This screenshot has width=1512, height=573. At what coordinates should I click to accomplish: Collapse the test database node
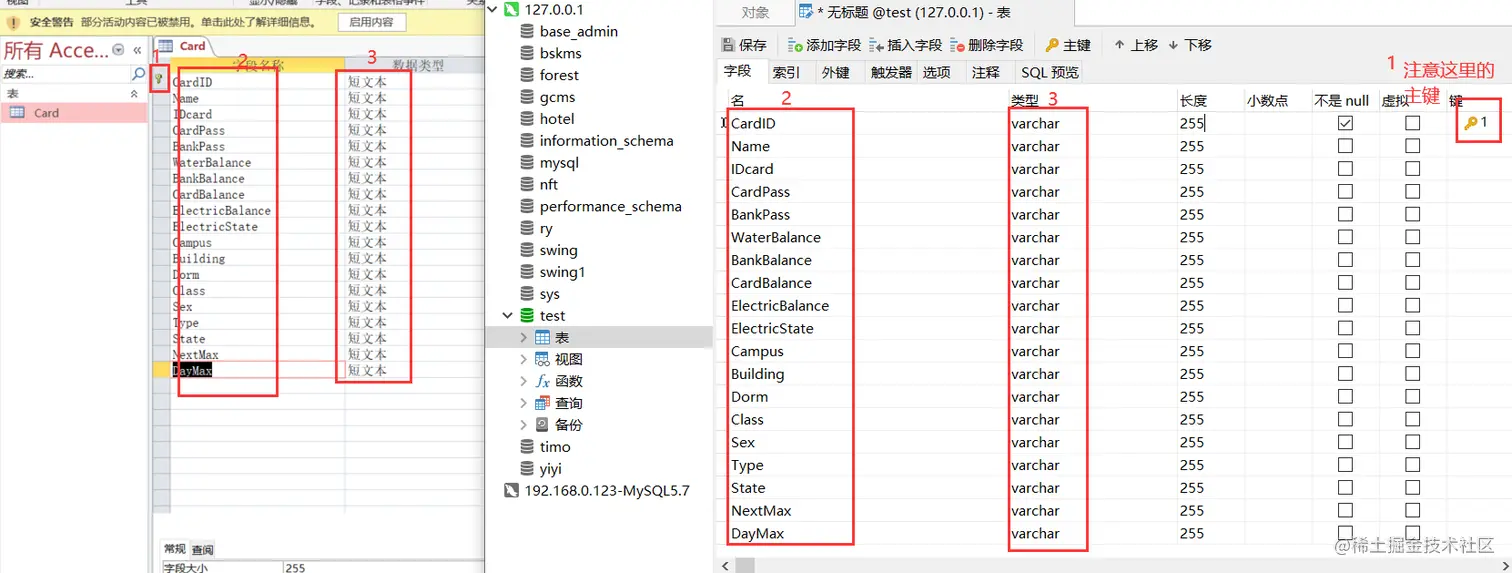[509, 316]
